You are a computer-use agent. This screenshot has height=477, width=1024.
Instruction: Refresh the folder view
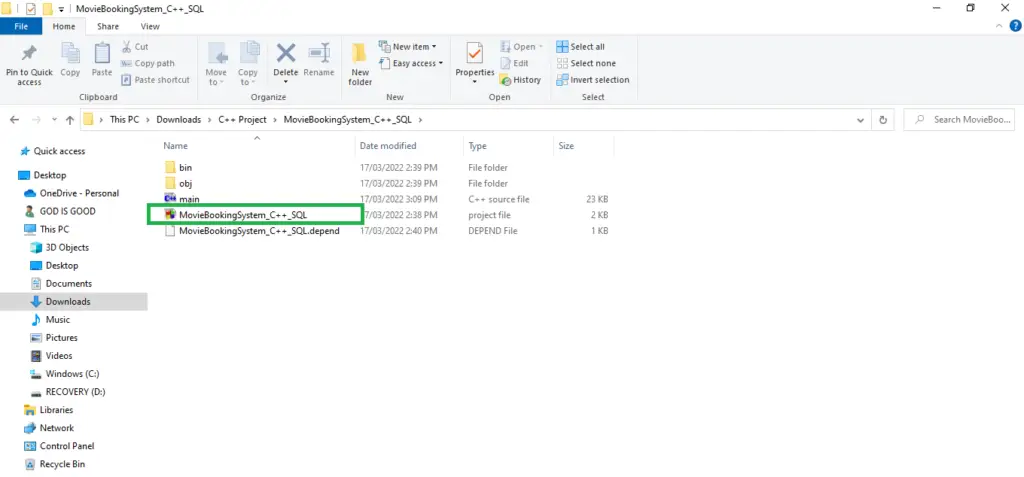(x=883, y=120)
